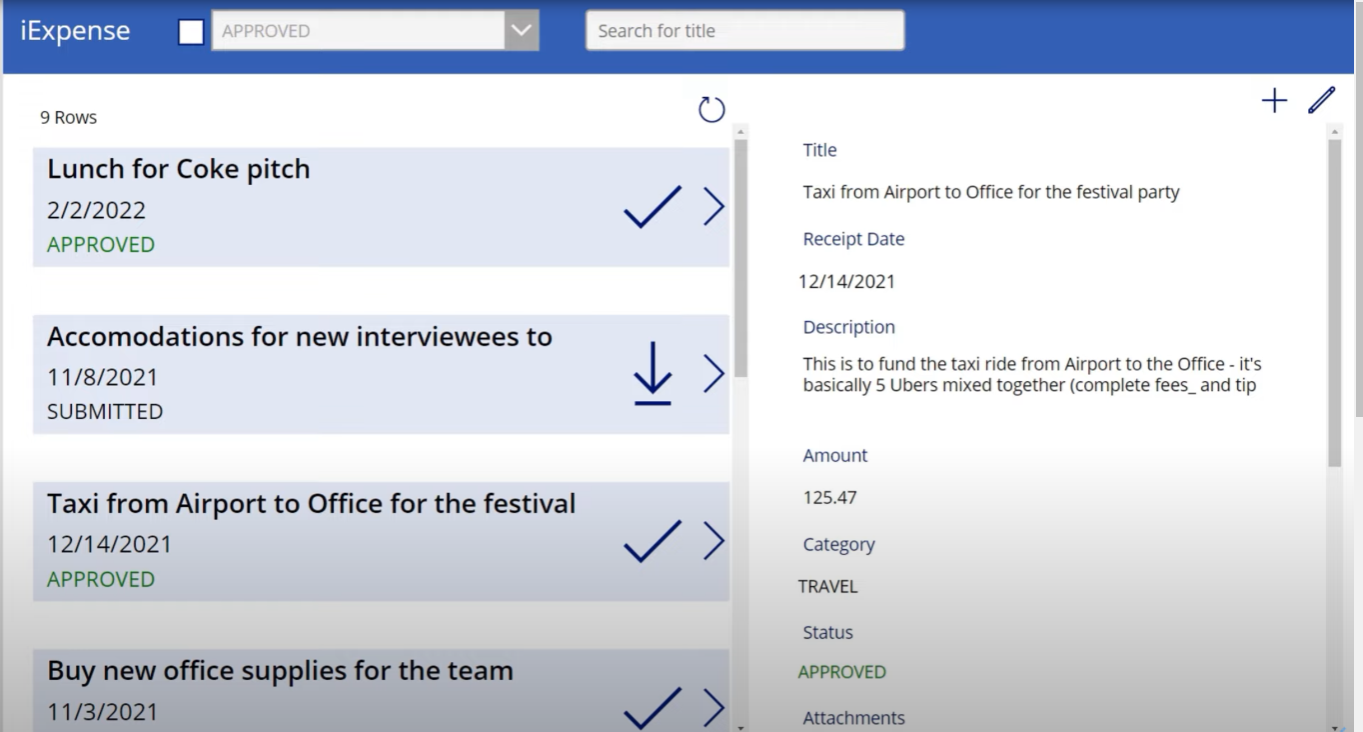1363x732 pixels.
Task: Edit the expense with pencil icon
Action: point(1321,100)
